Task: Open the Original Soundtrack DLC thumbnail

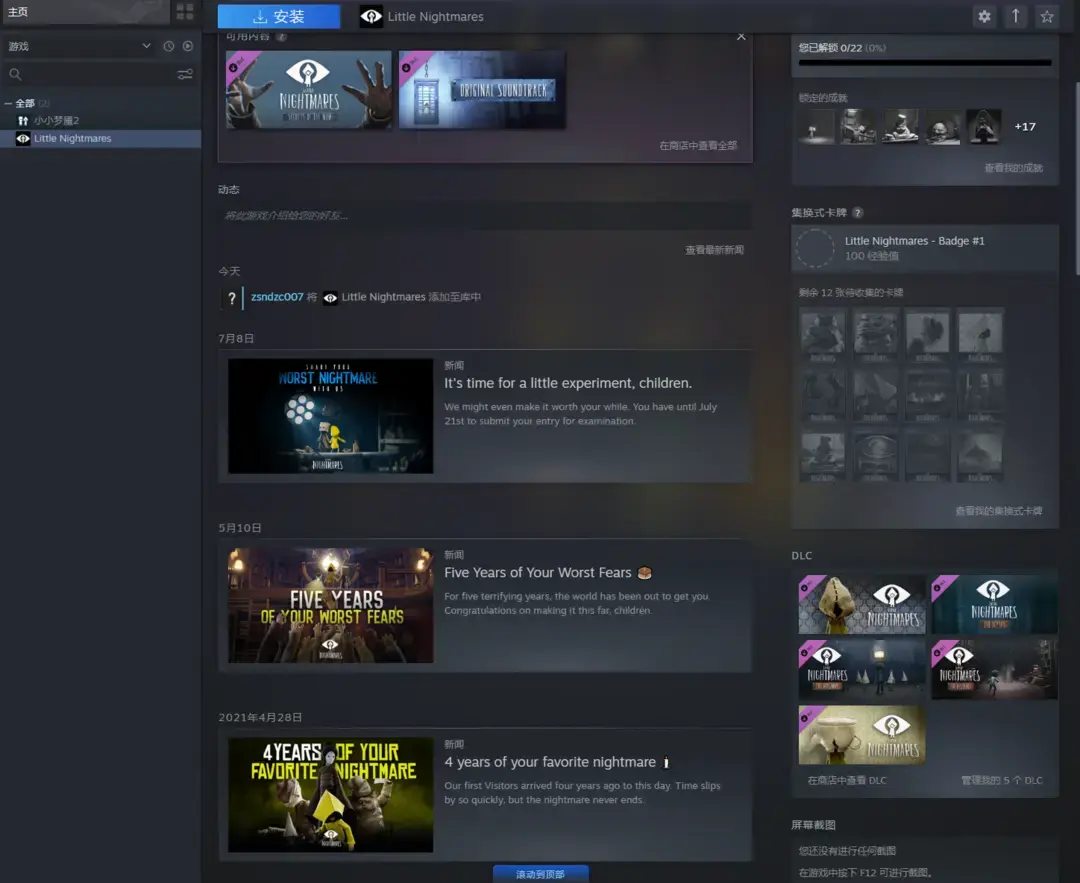Action: (482, 90)
